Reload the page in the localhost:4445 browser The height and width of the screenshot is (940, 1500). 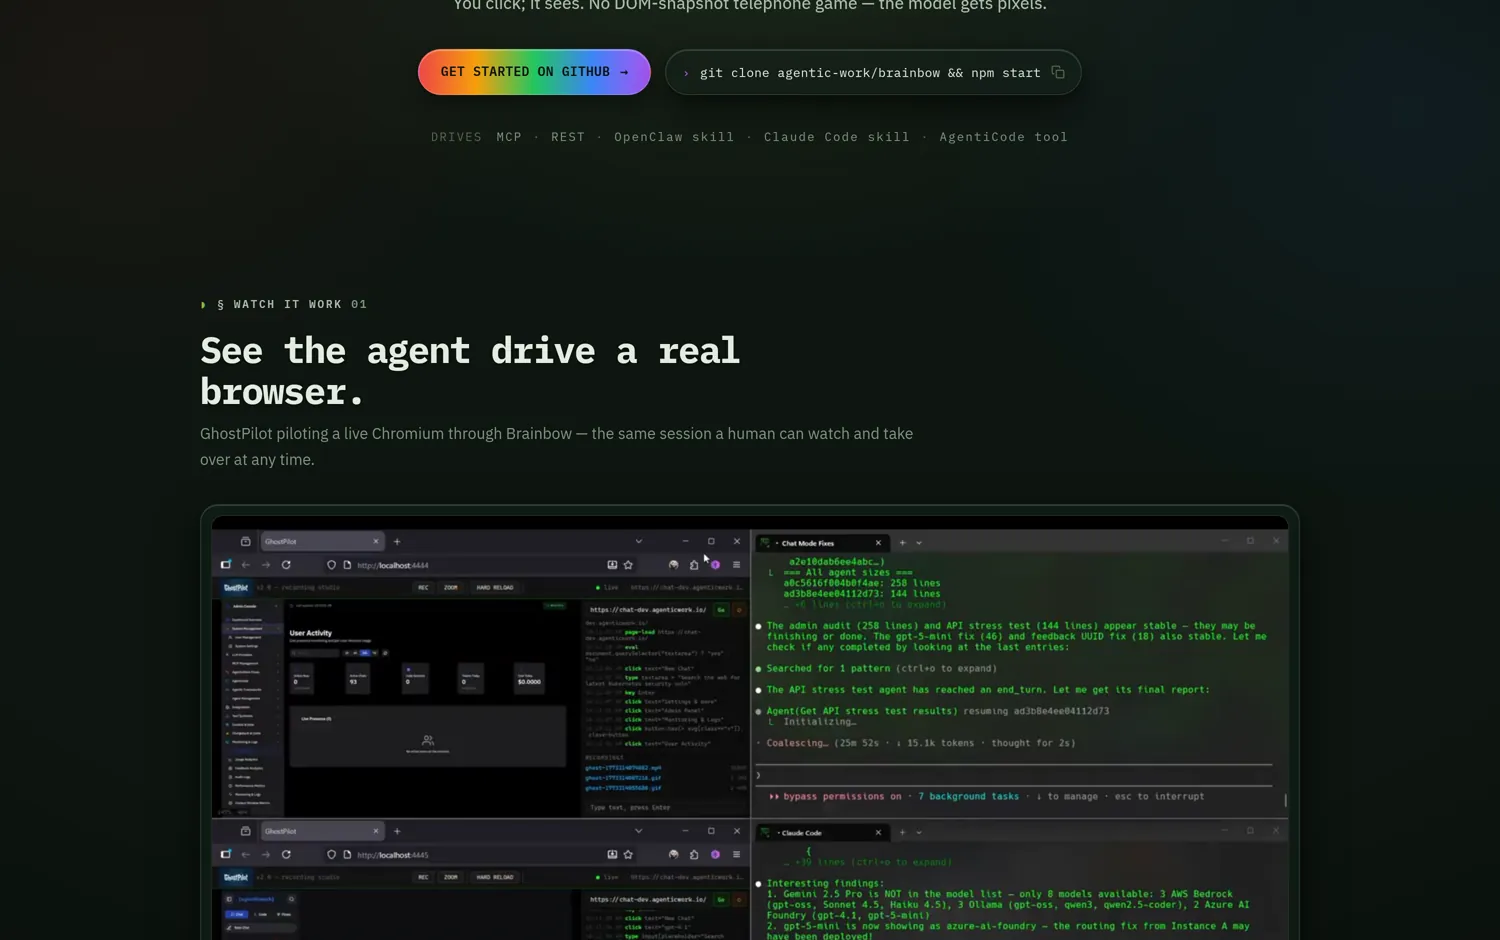286,855
